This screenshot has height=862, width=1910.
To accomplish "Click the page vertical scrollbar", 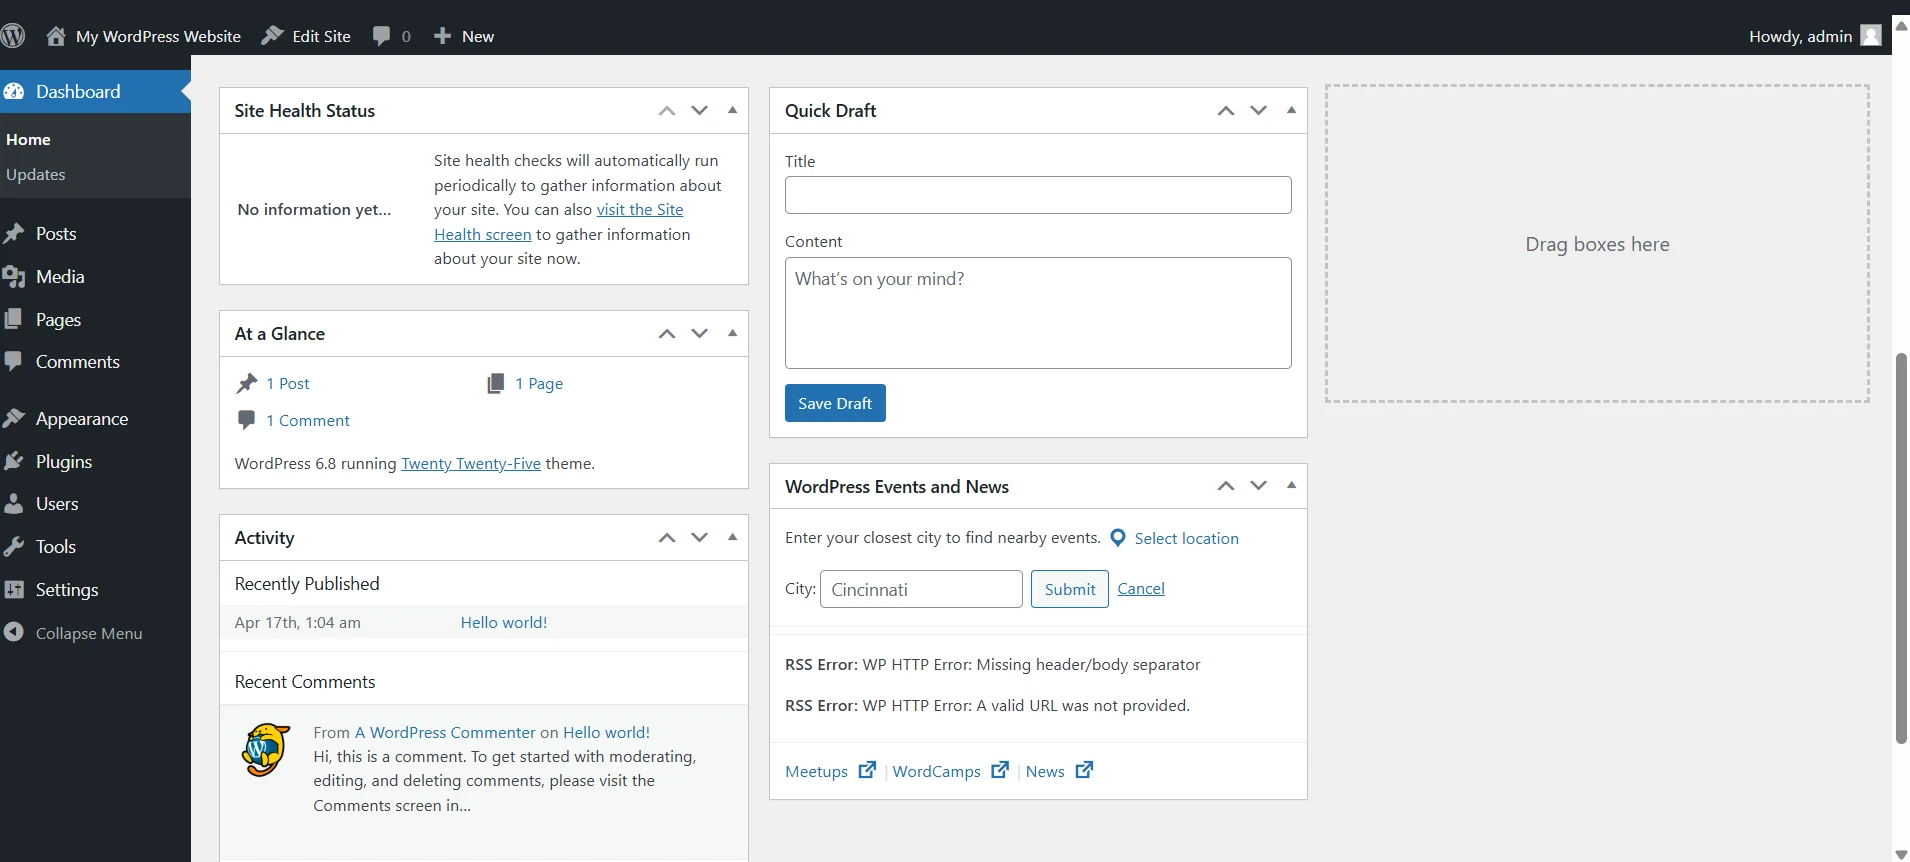I will click(1901, 548).
